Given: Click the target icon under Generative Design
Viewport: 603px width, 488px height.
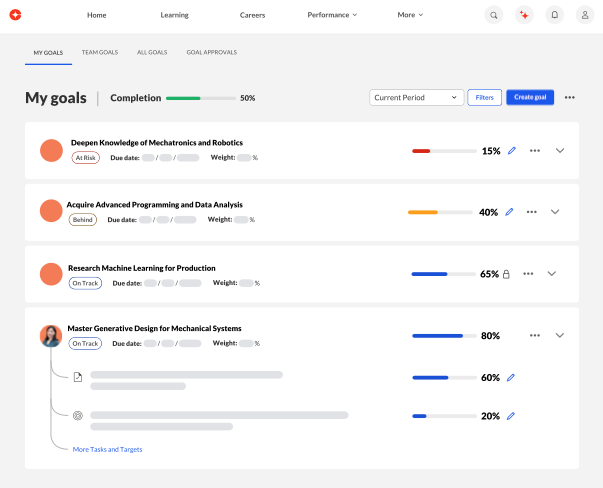Looking at the screenshot, I should tap(78, 416).
